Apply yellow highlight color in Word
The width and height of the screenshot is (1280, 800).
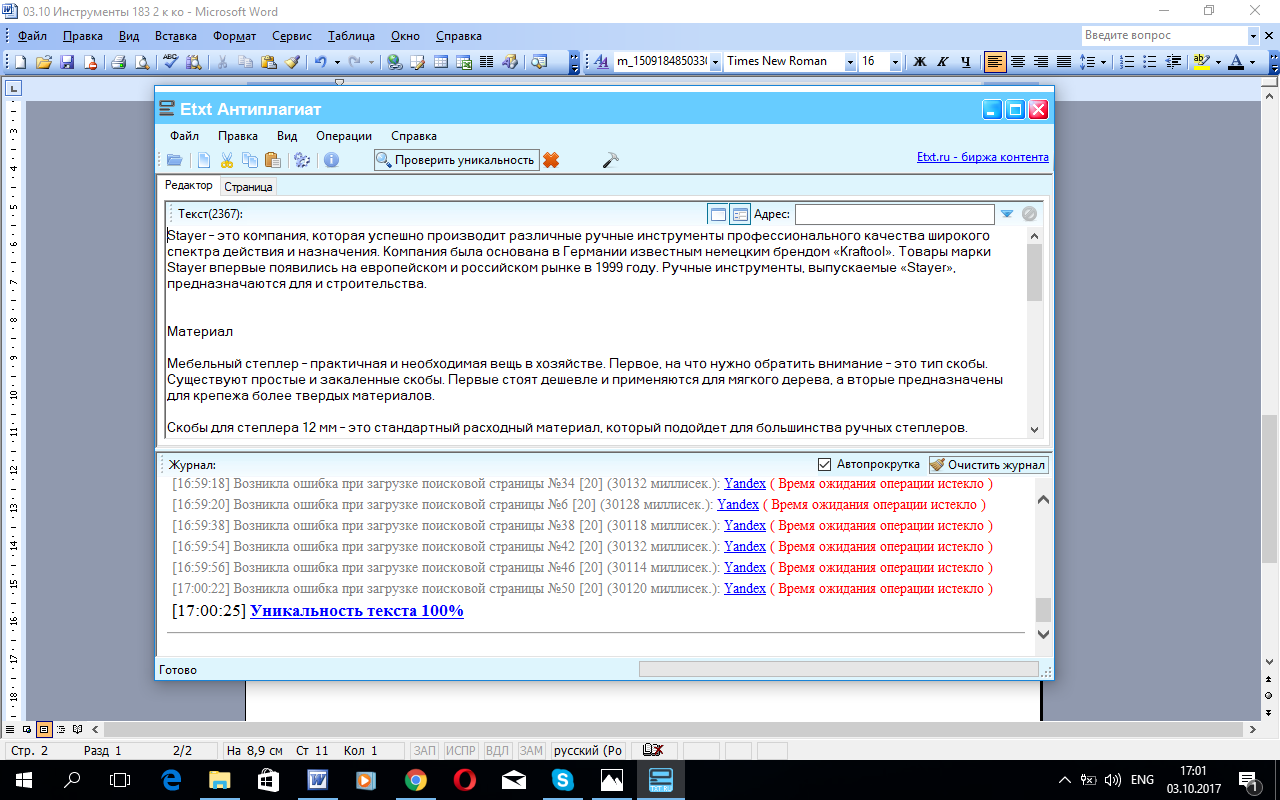1202,62
